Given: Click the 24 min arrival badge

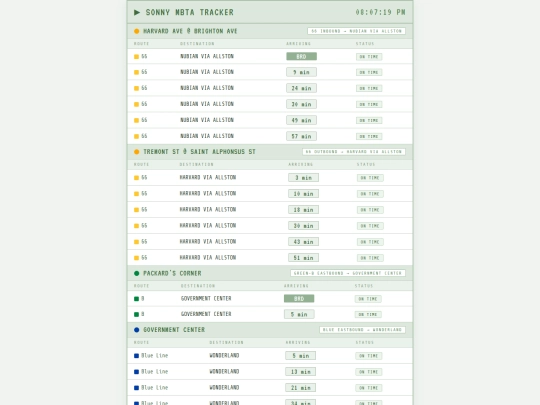Looking at the screenshot, I should click(x=301, y=88).
